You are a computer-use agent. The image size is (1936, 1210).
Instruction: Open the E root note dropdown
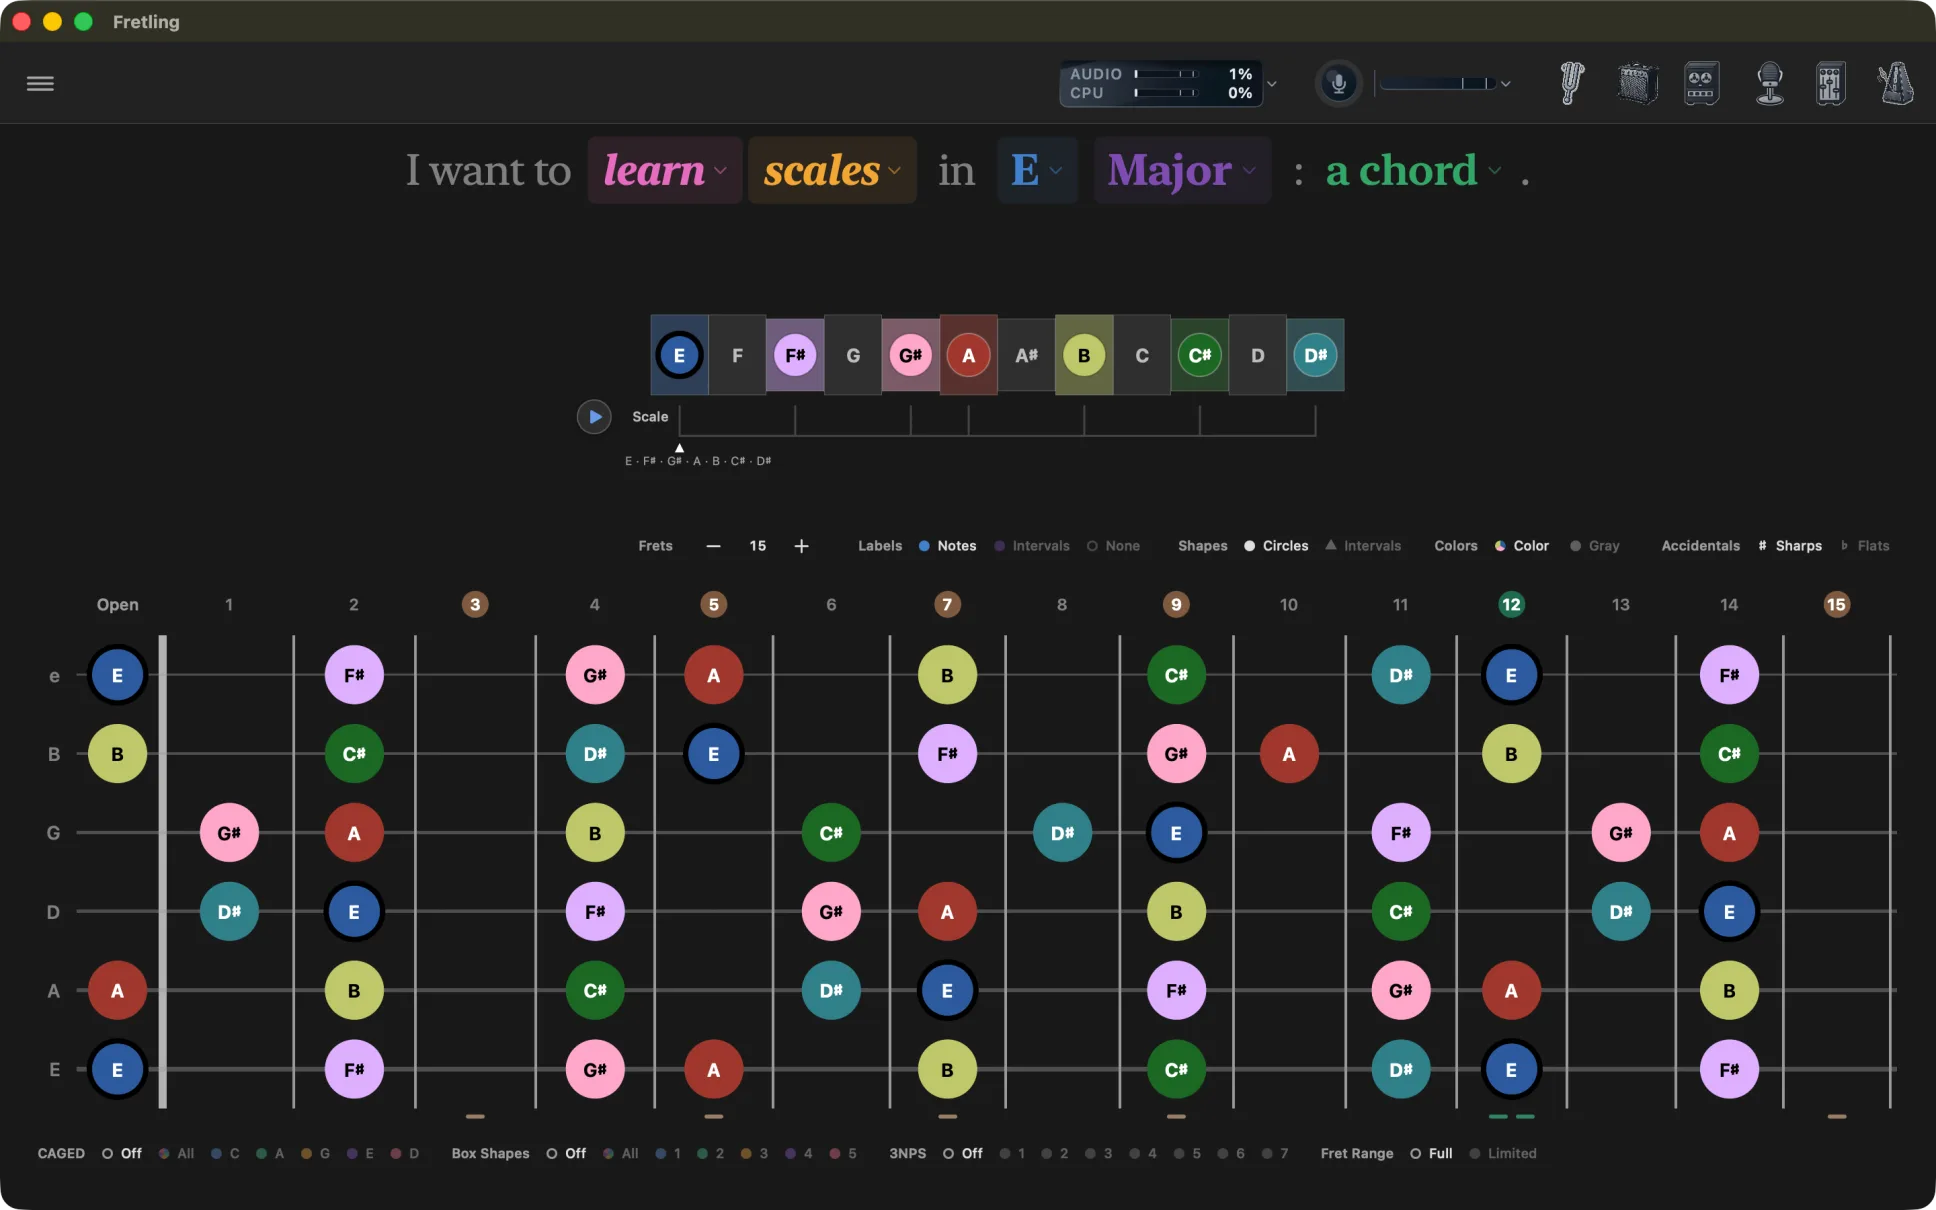(1037, 171)
